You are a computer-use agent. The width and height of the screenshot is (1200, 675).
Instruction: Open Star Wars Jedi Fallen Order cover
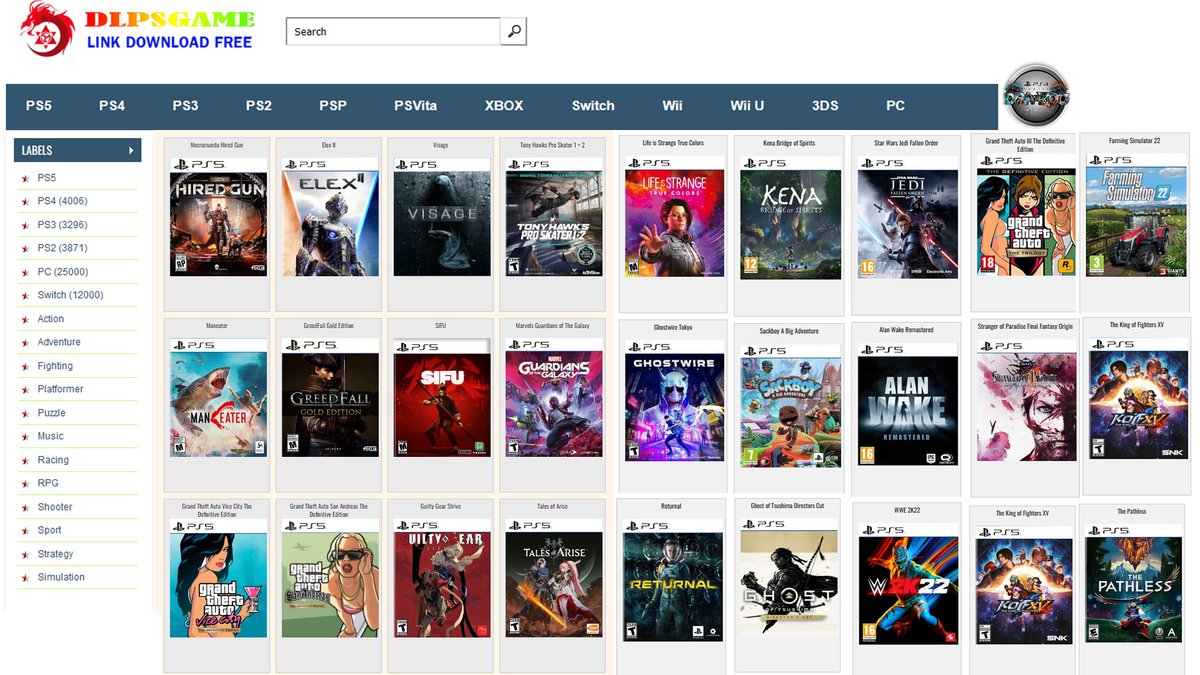point(908,218)
